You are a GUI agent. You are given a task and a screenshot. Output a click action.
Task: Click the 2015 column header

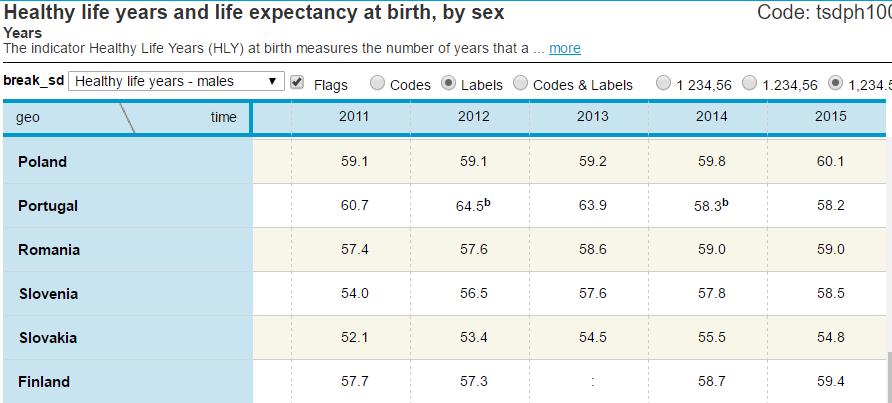[x=831, y=117]
